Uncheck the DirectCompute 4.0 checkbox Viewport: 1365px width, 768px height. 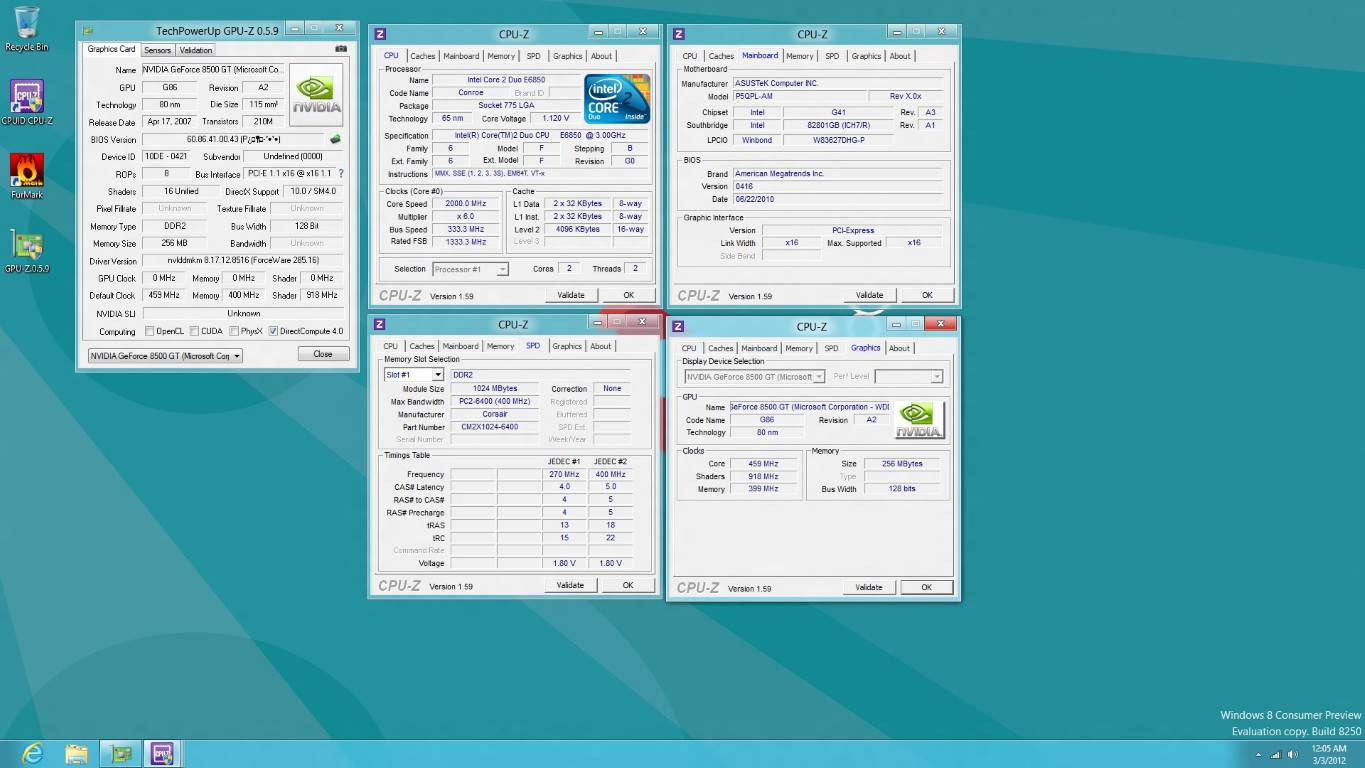pyautogui.click(x=274, y=331)
